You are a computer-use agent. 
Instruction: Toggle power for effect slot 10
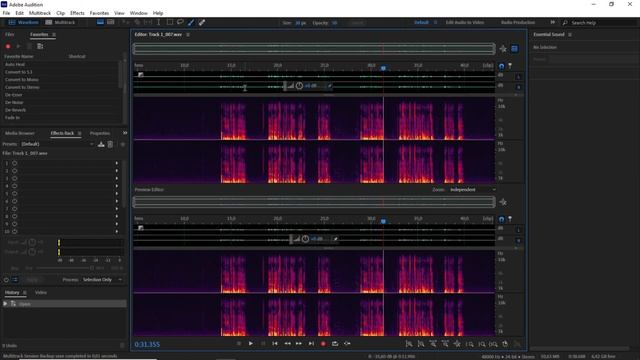click(14, 231)
